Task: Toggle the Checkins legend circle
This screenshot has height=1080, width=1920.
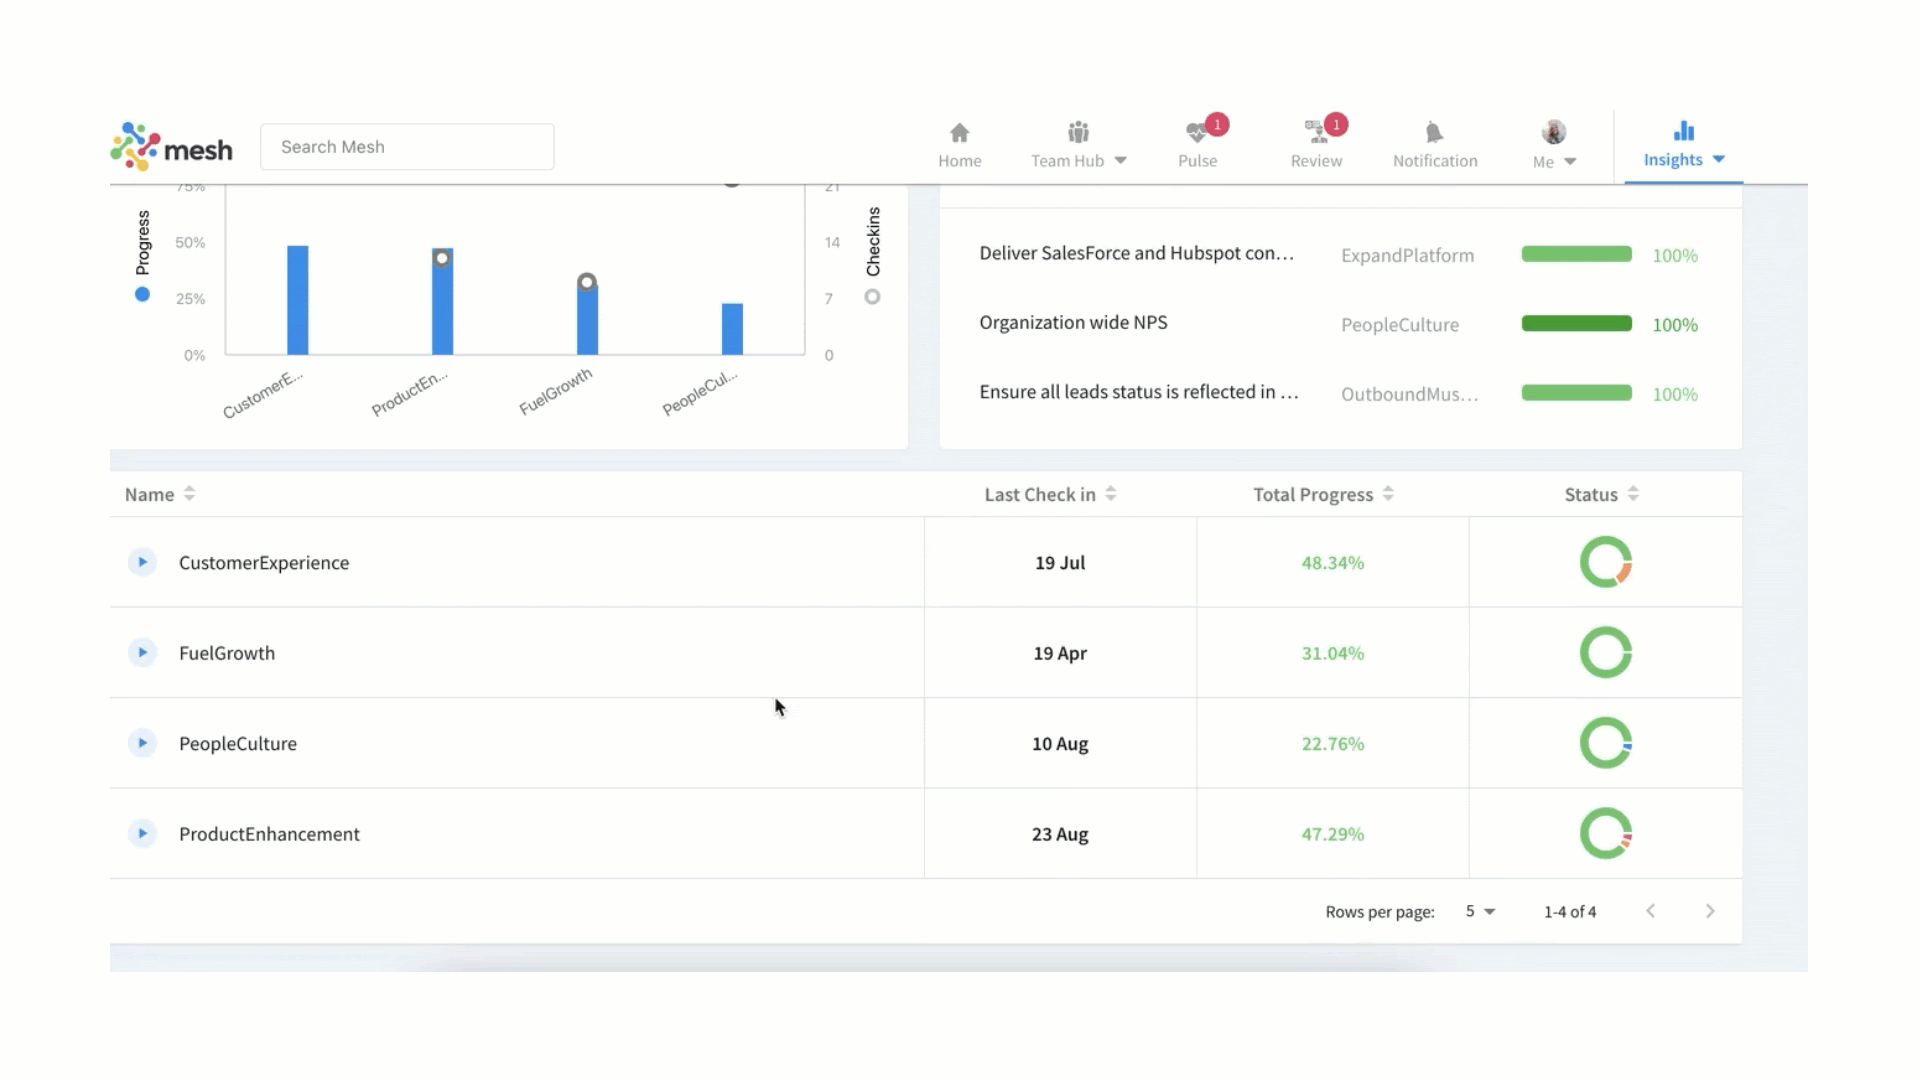Action: (x=872, y=297)
